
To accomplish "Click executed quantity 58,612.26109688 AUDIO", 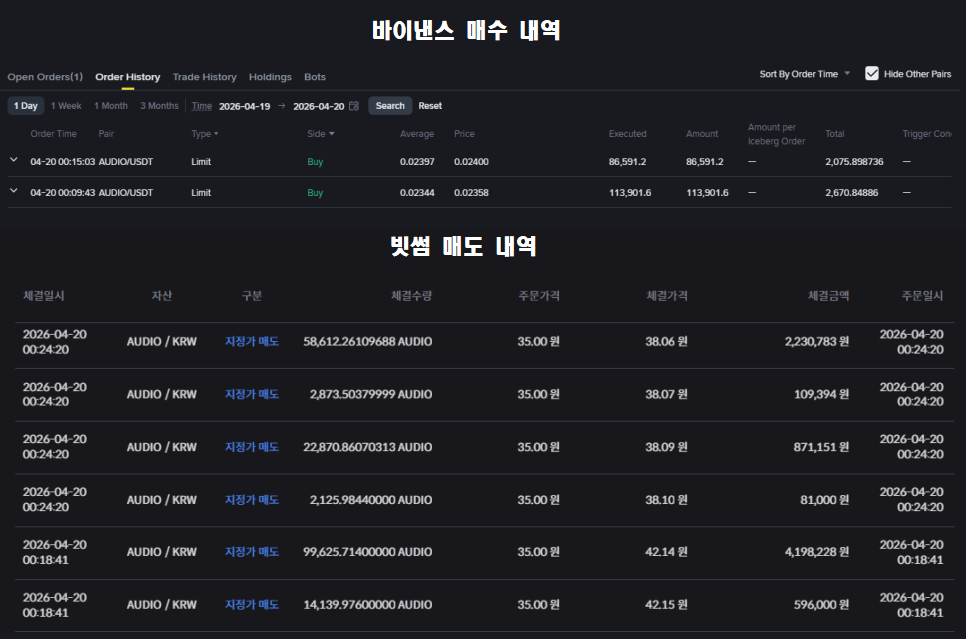I will [367, 341].
